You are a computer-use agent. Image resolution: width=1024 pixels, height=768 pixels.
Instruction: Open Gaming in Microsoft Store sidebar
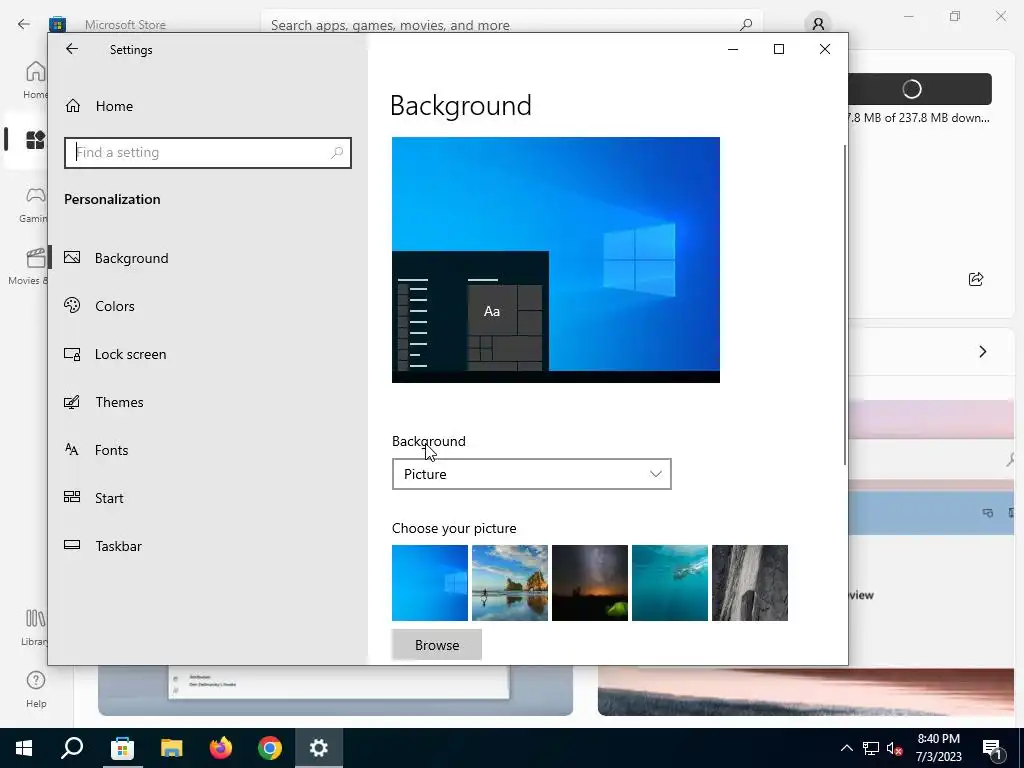click(x=34, y=204)
